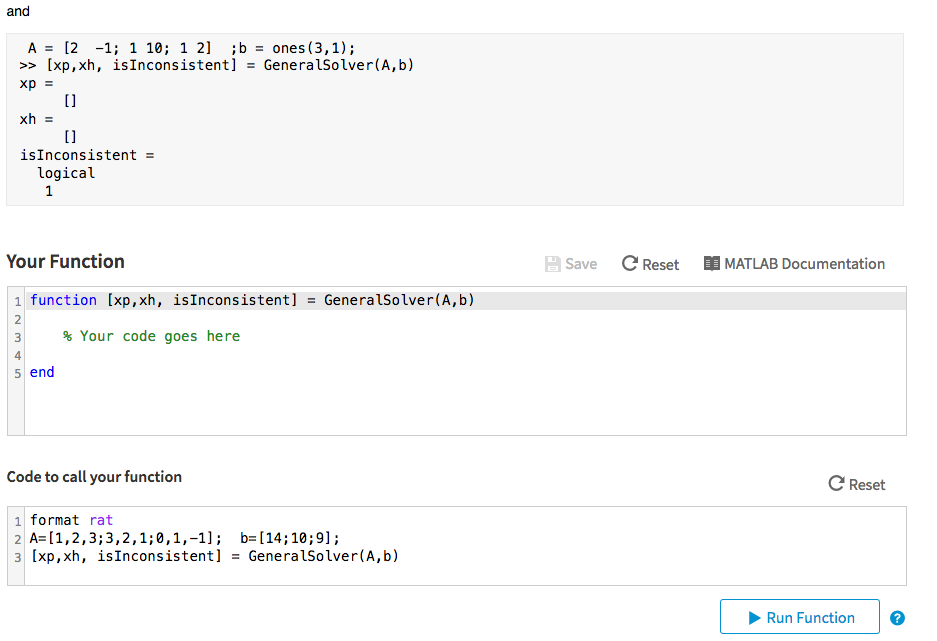The width and height of the screenshot is (937, 641).
Task: Click the 'Your Function' heading
Action: point(66,262)
